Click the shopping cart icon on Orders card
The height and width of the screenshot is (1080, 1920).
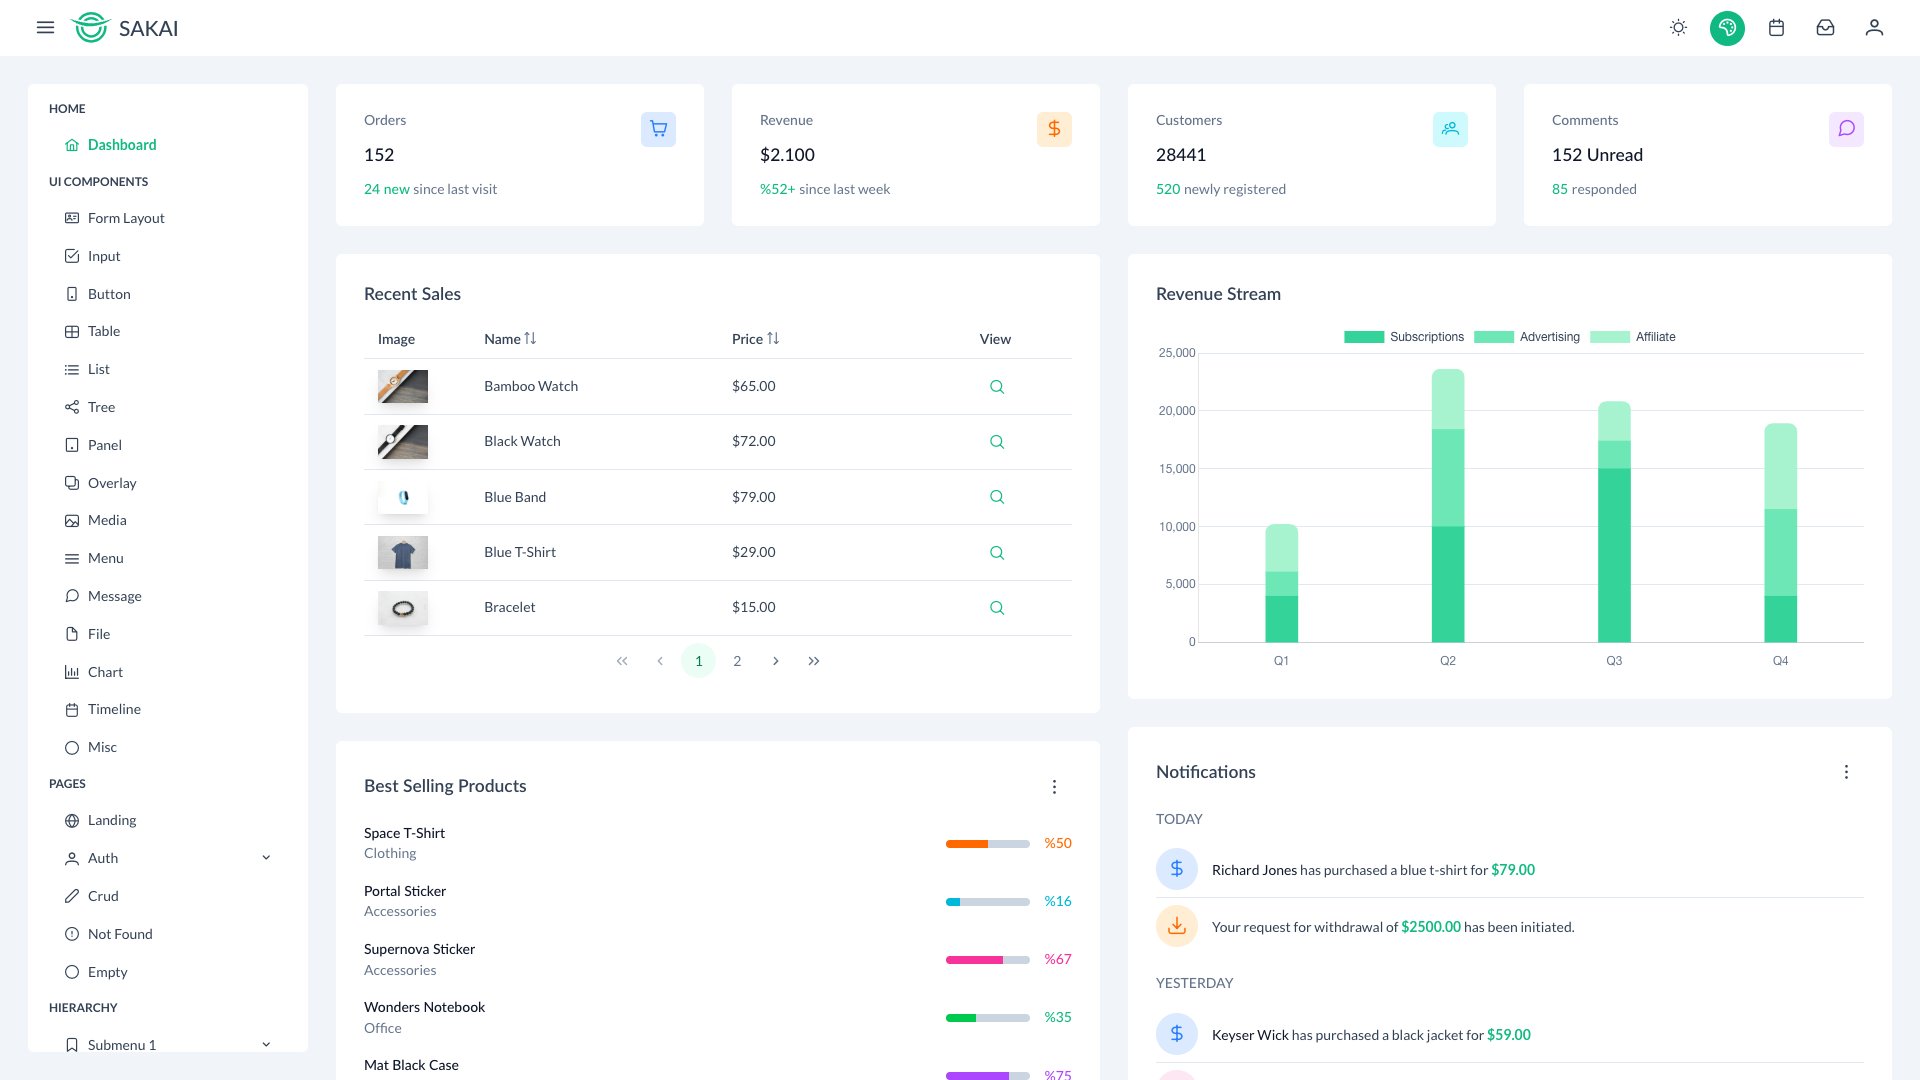coord(658,129)
